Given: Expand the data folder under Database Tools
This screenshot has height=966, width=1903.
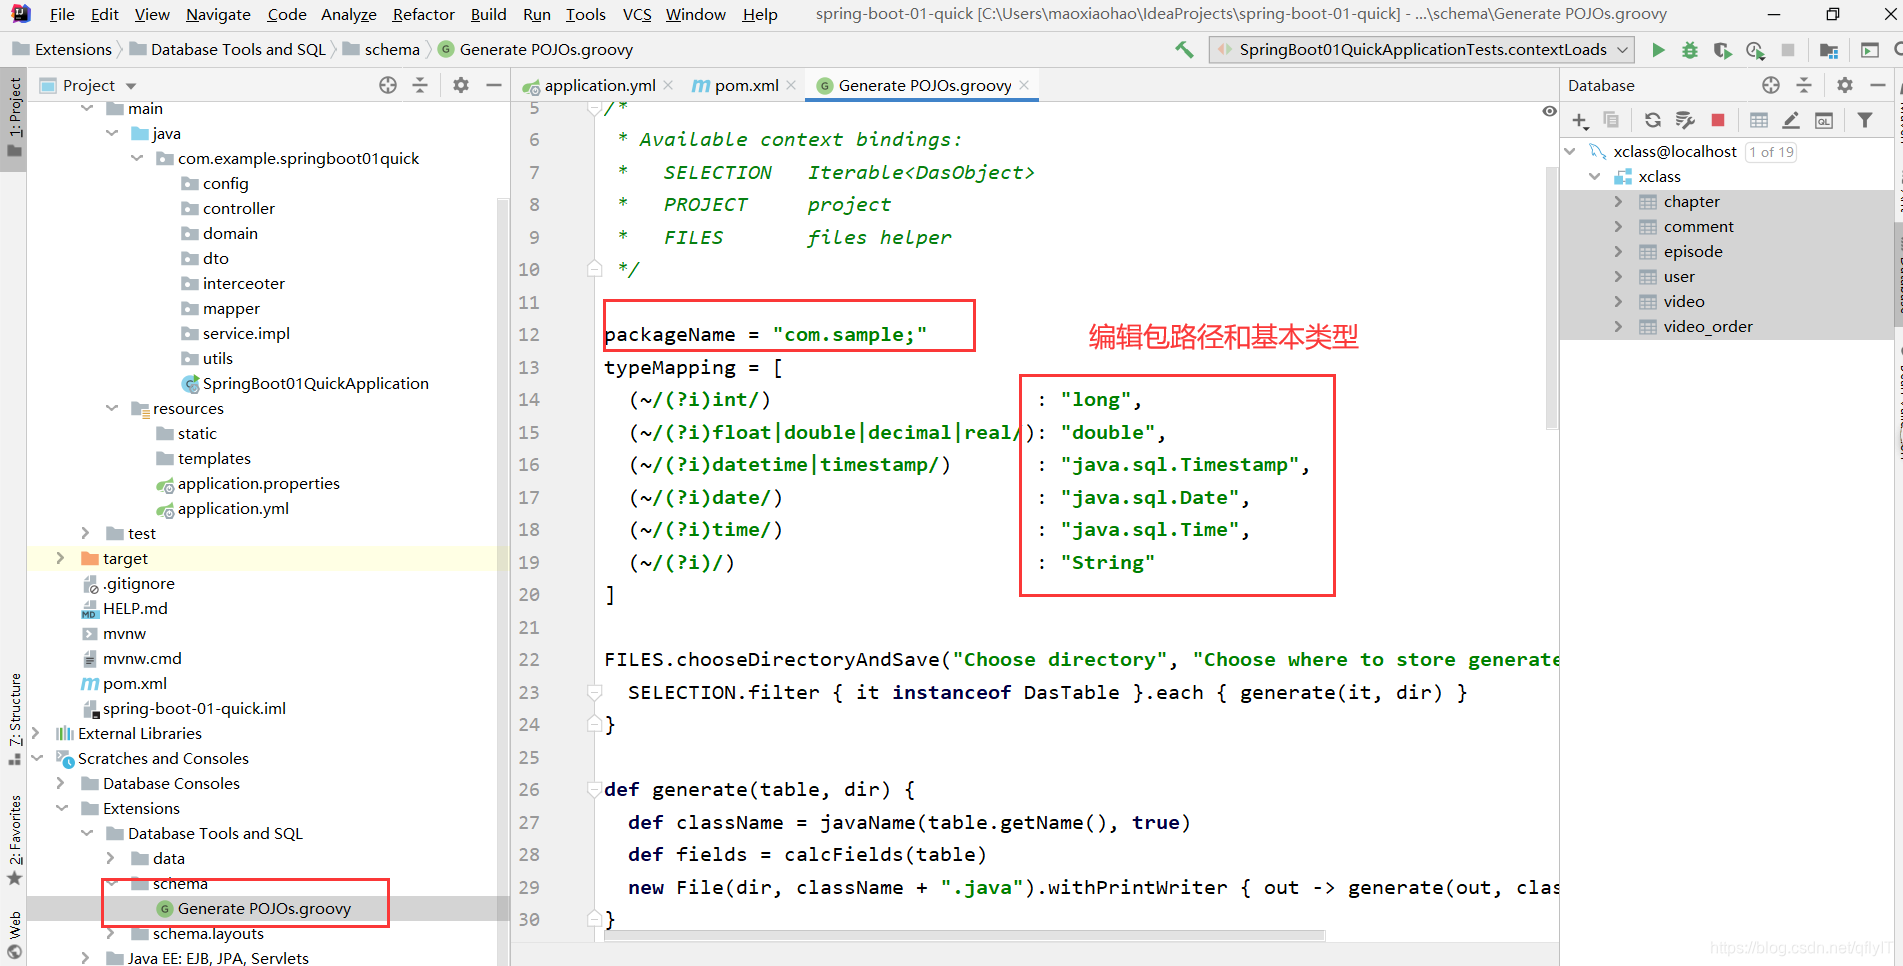Looking at the screenshot, I should click(x=111, y=858).
